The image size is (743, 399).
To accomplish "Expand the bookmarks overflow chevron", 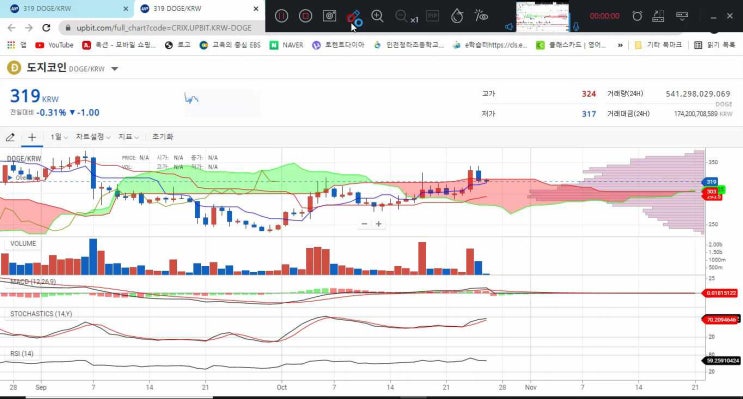I will click(620, 45).
